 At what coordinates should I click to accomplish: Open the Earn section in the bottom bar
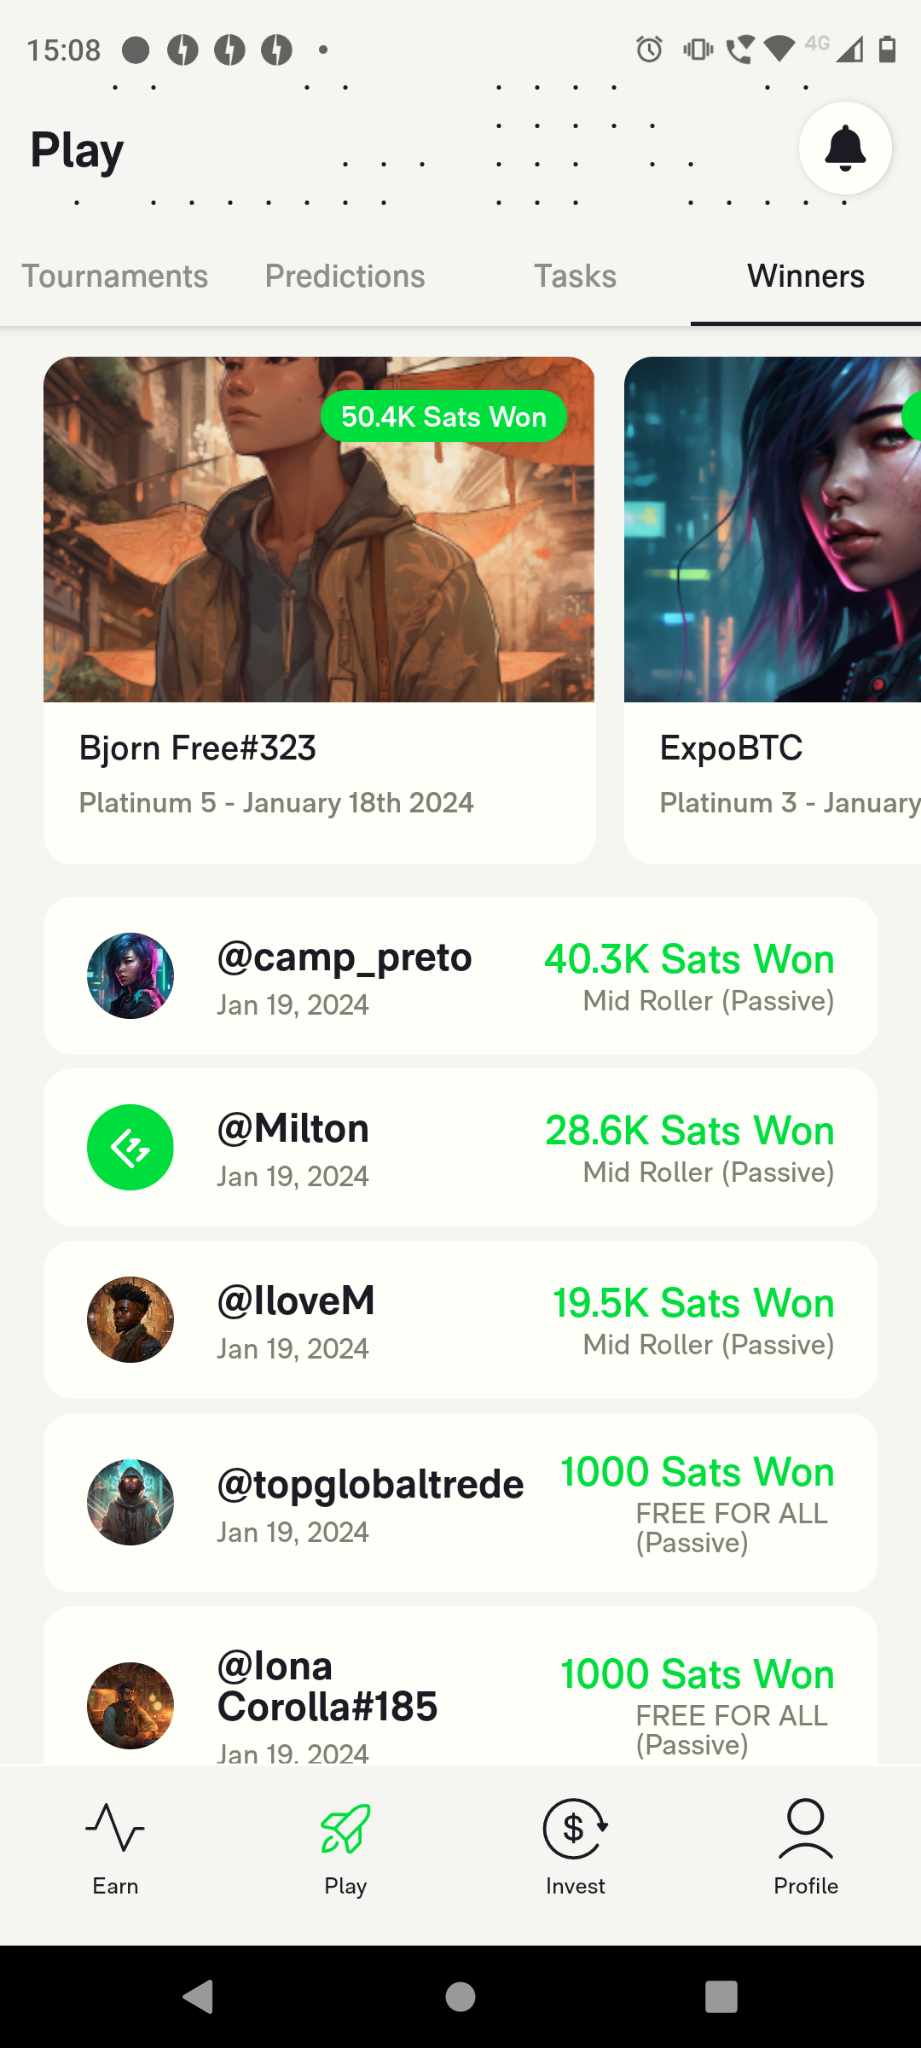[115, 1849]
